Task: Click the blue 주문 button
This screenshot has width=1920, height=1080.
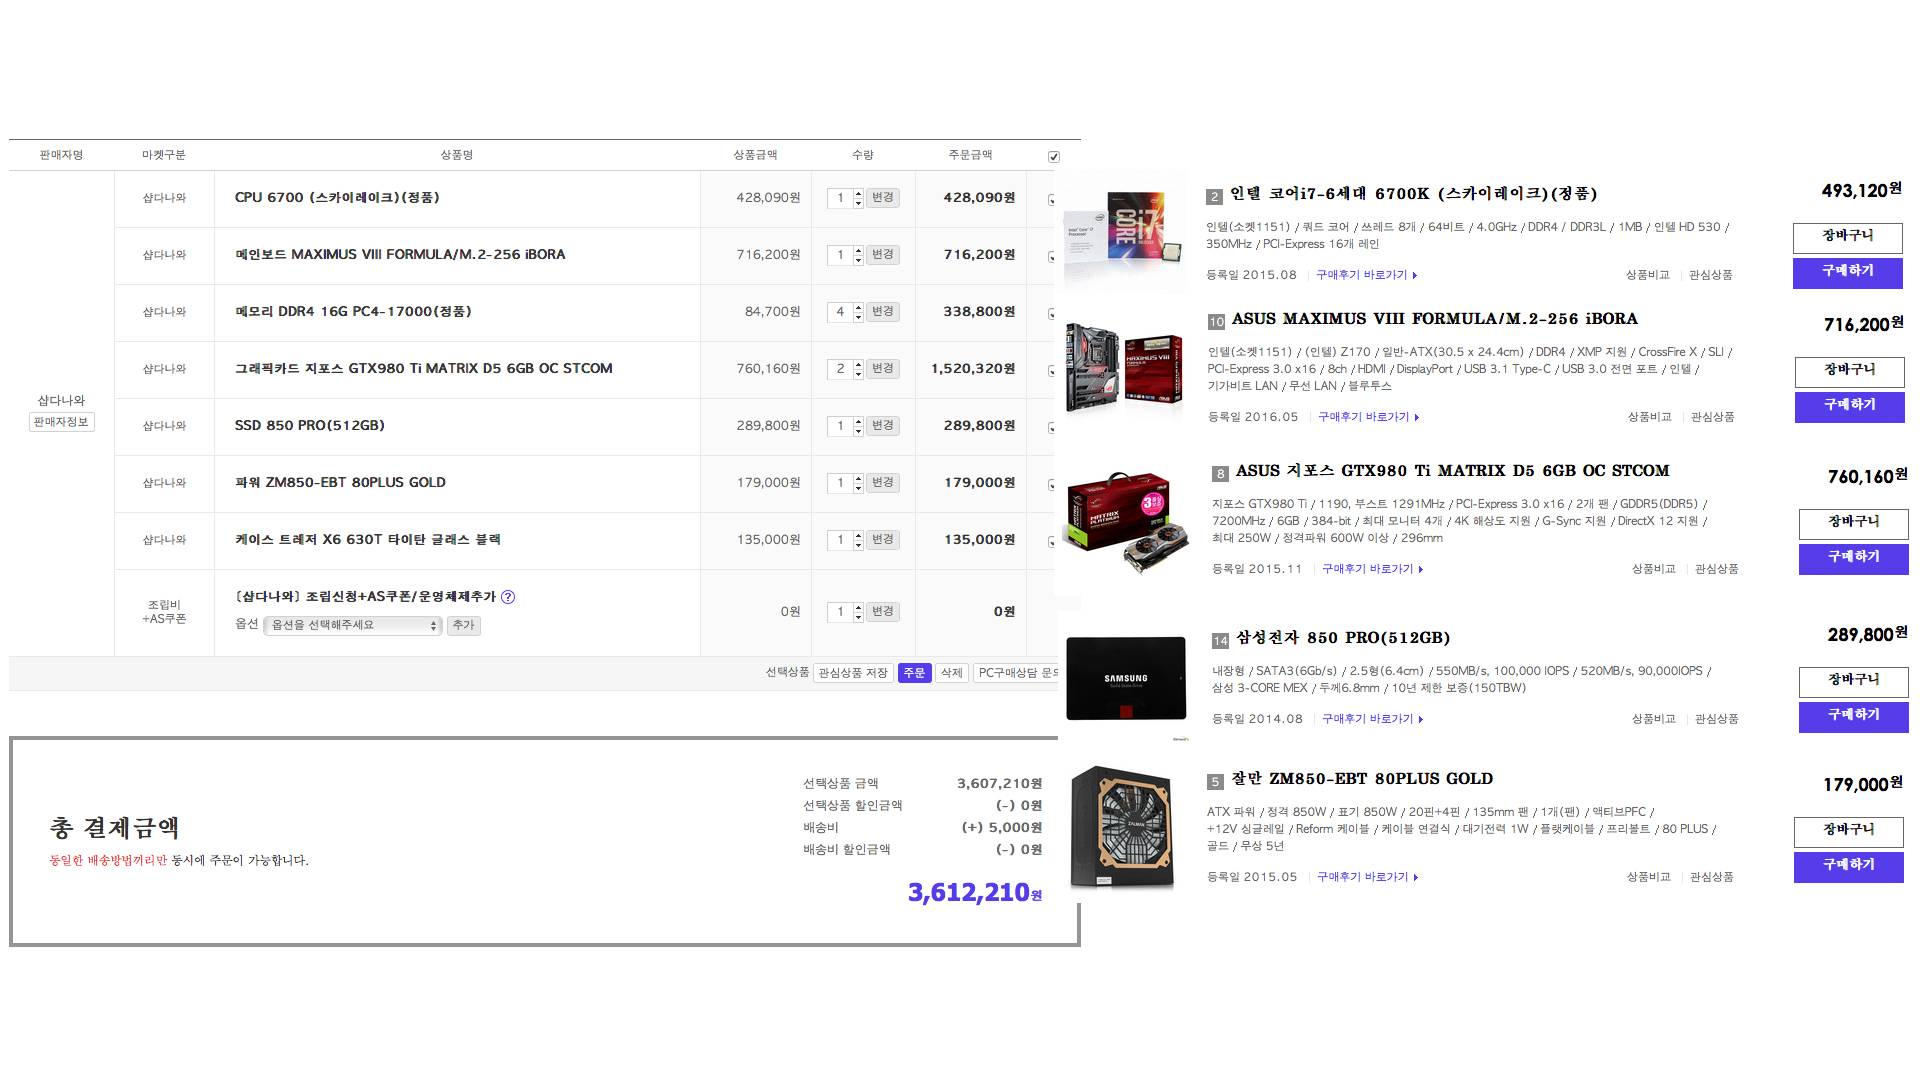Action: click(914, 673)
